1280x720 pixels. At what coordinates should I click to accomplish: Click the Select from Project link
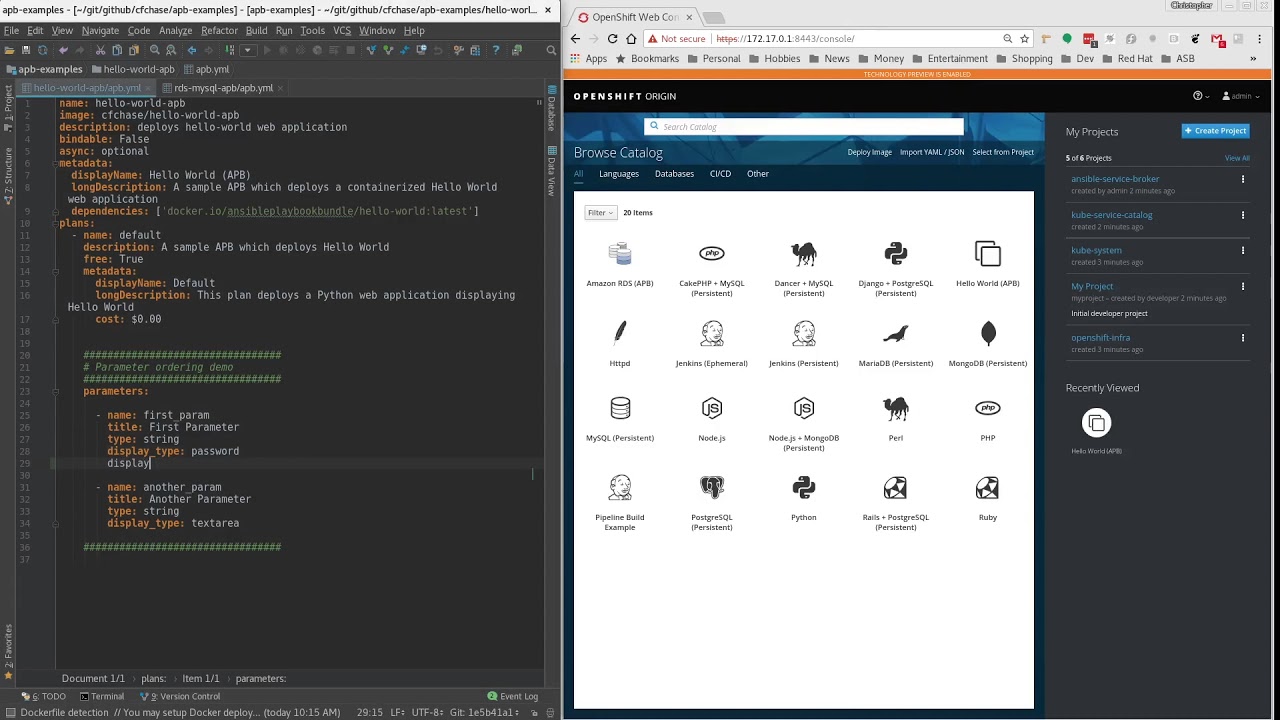(1003, 152)
